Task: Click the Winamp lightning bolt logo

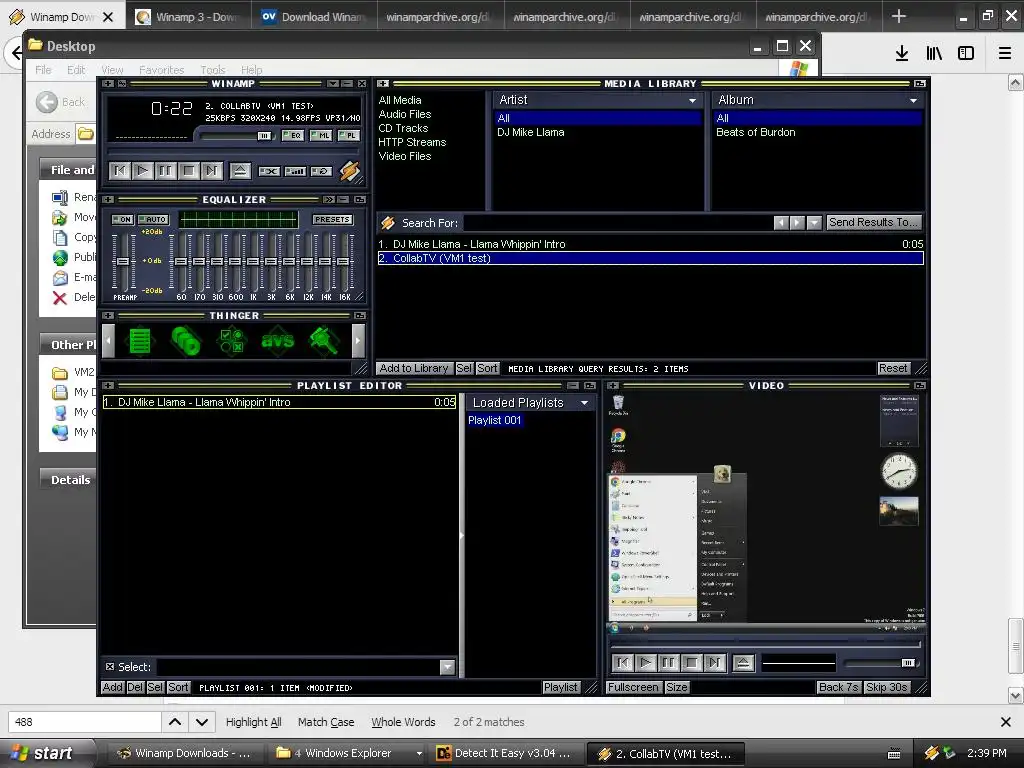Action: [x=349, y=171]
